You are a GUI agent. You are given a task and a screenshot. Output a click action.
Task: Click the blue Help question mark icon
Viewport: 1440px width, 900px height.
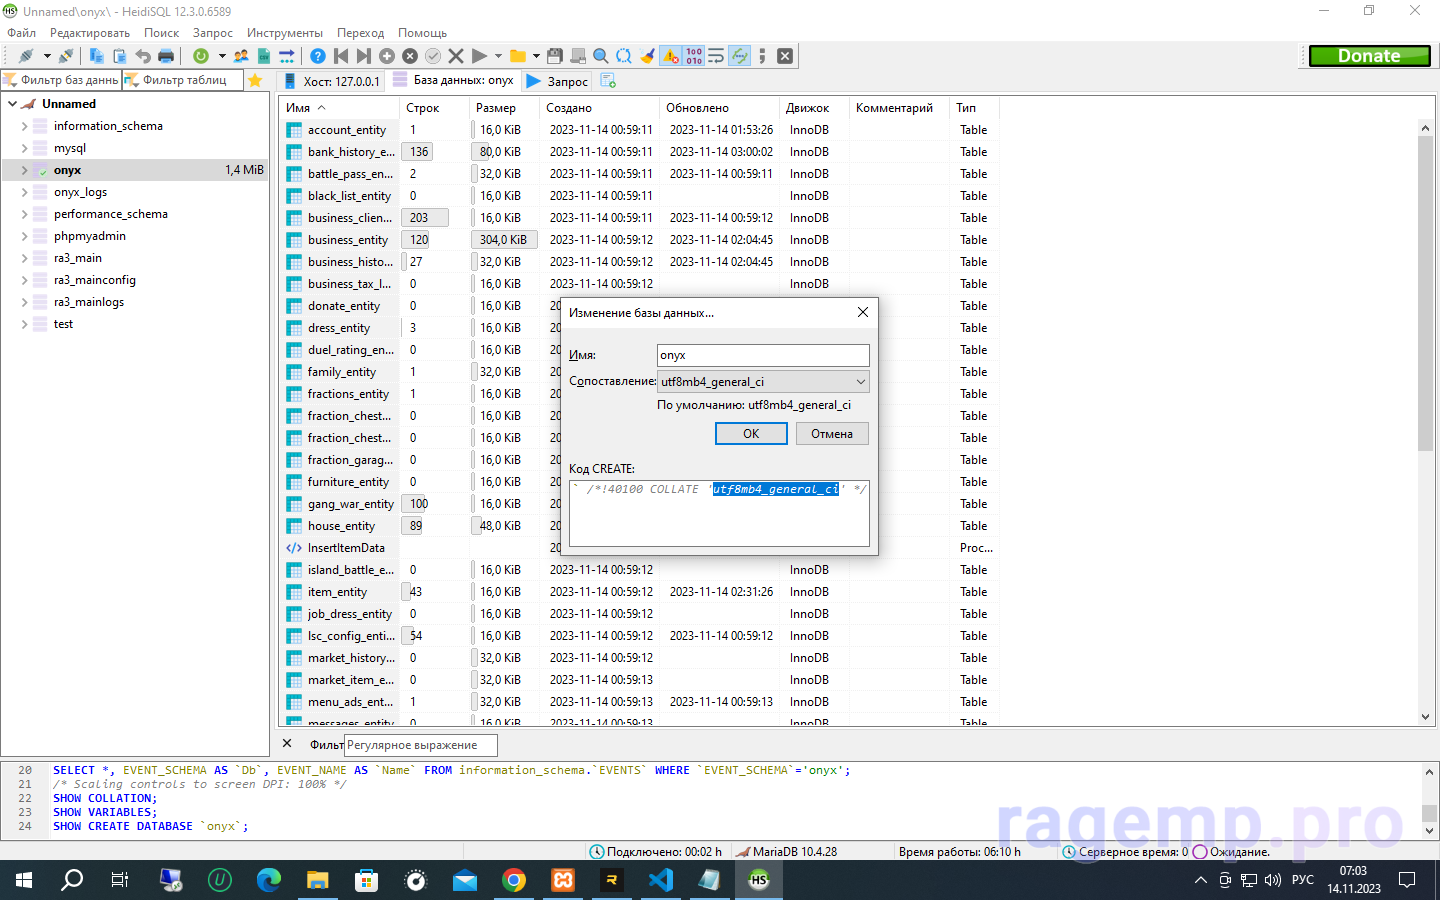point(317,56)
